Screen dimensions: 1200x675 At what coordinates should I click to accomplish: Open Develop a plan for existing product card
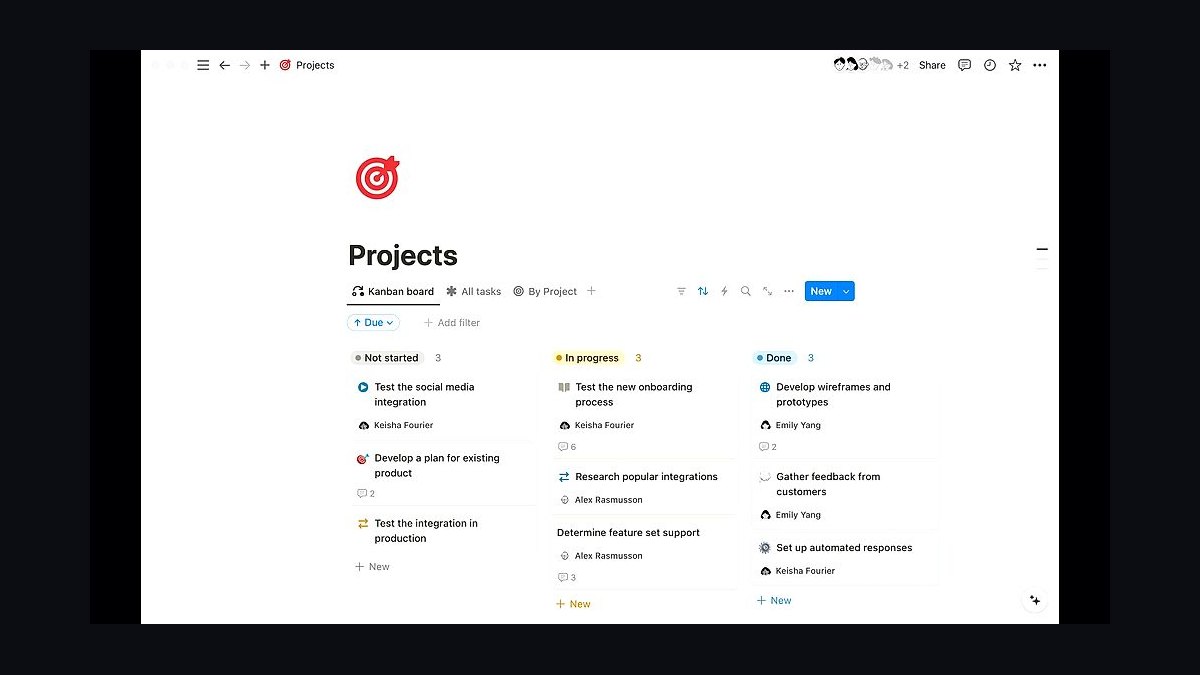click(442, 475)
